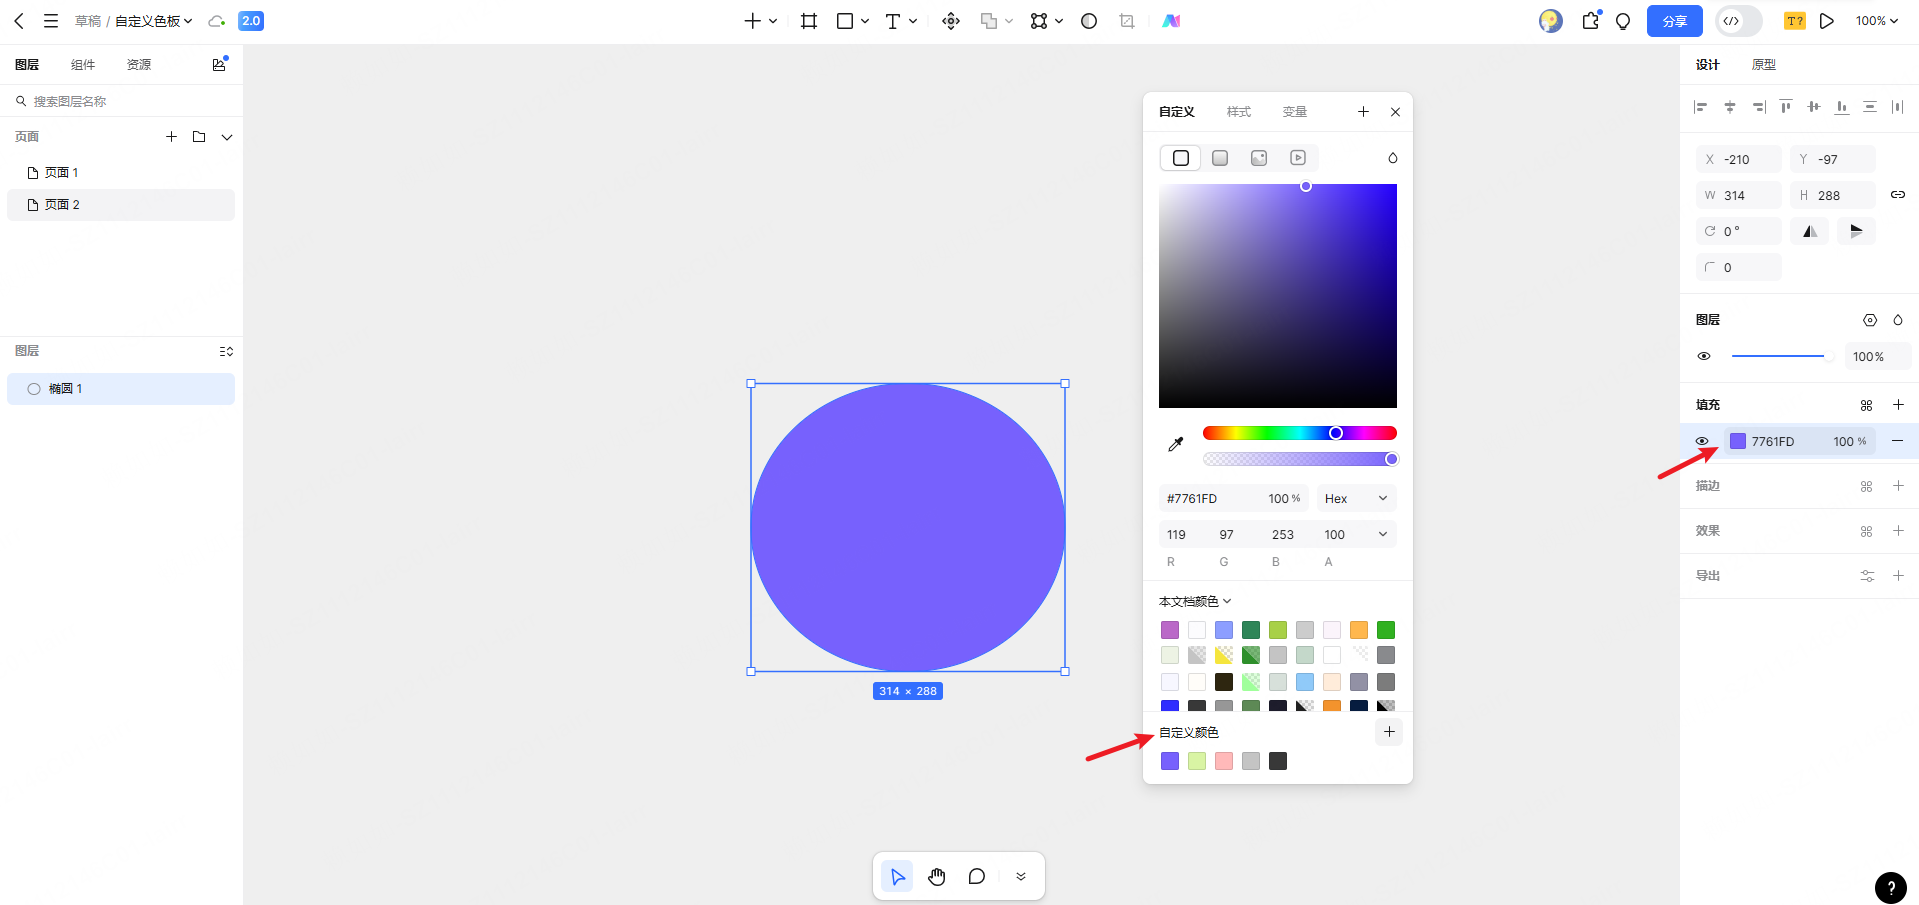
Task: Click the hue rainbow slider
Action: 1299,433
